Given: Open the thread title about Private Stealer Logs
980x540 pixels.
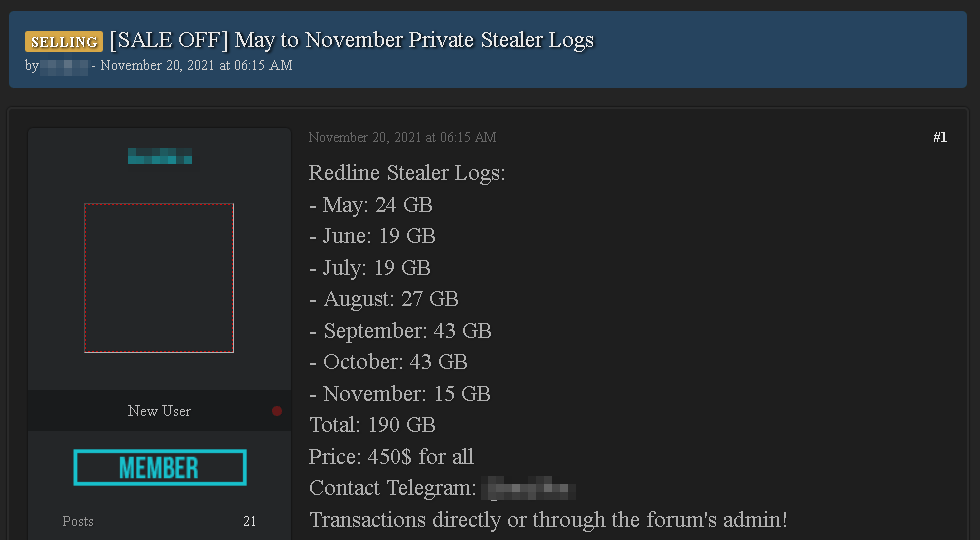Looking at the screenshot, I should [351, 40].
